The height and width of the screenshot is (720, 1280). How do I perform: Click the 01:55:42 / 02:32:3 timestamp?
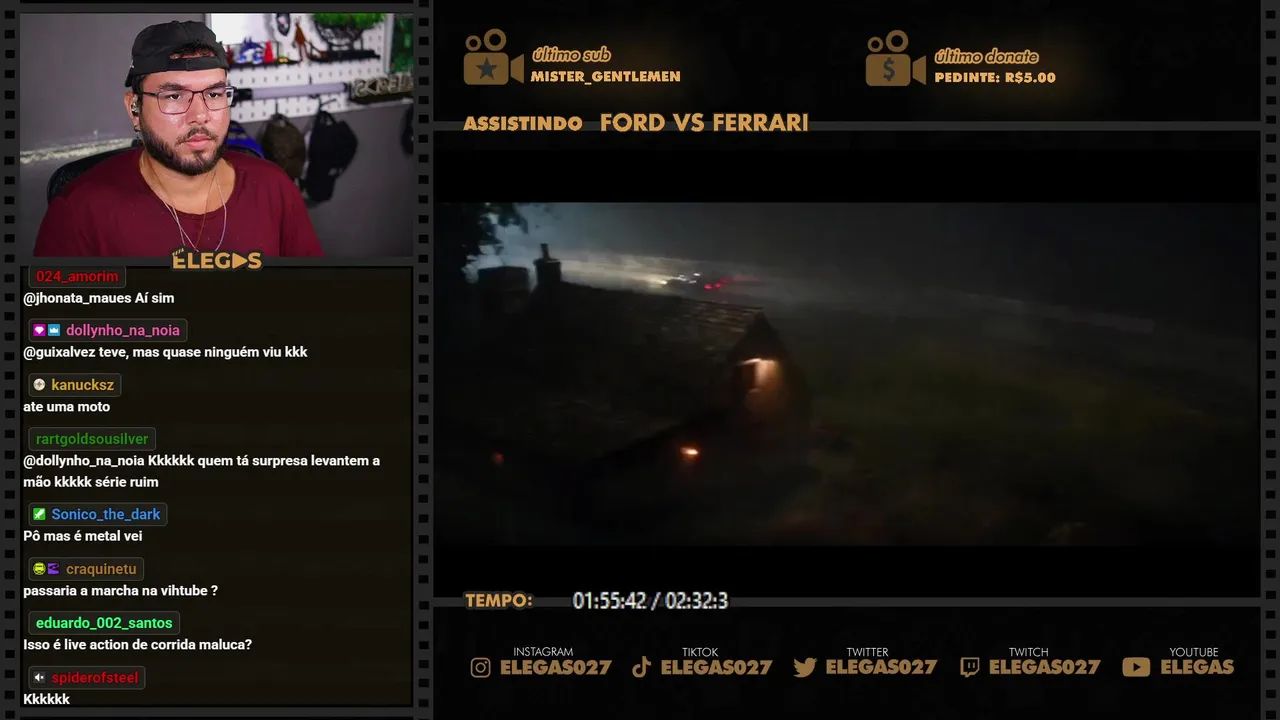[650, 601]
